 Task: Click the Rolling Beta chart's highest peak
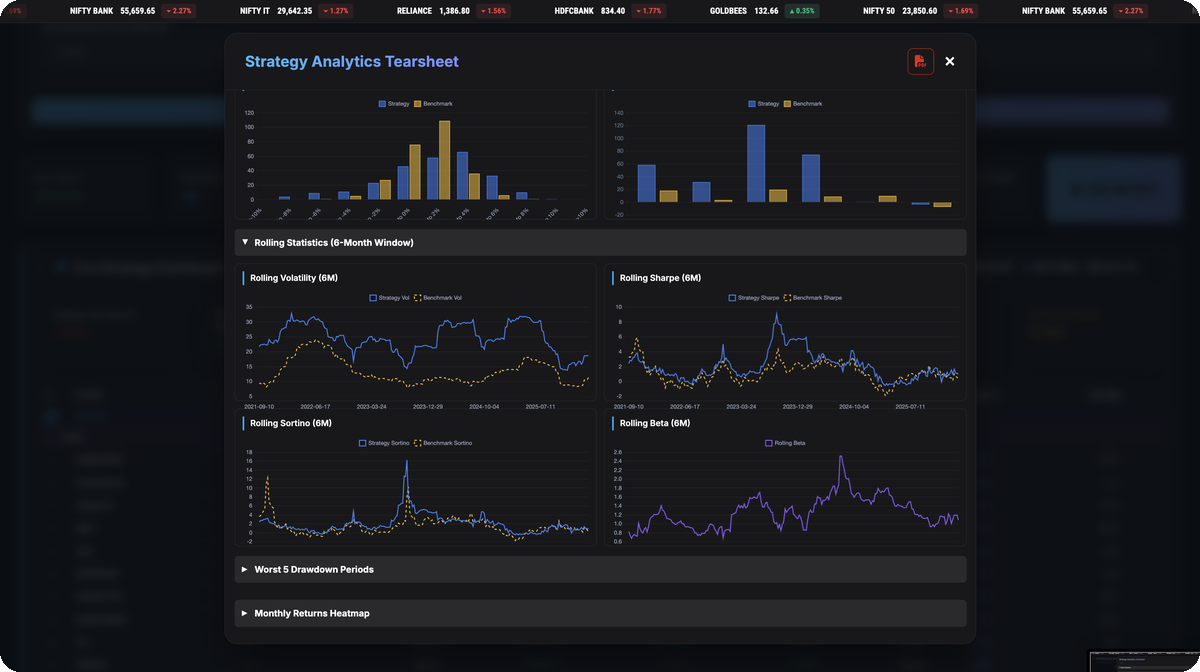(x=841, y=459)
